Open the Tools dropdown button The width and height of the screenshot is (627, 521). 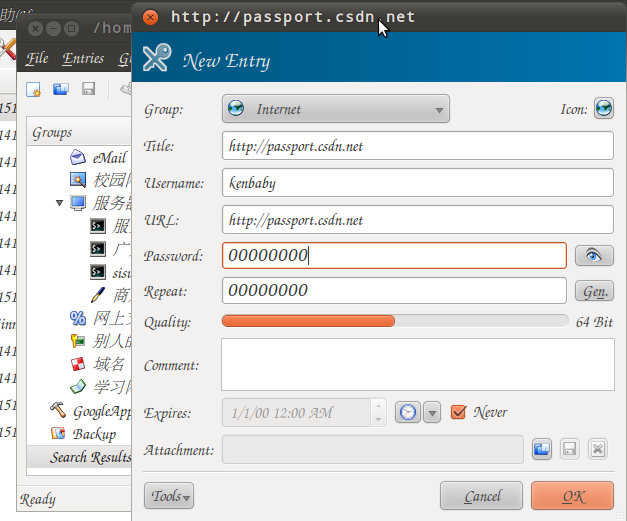coord(169,496)
